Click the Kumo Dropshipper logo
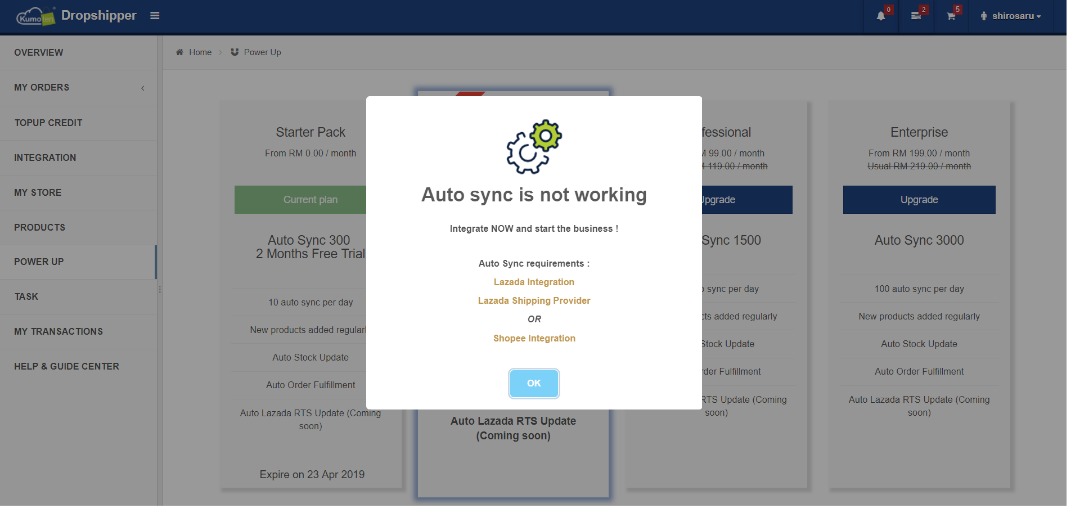 click(77, 16)
